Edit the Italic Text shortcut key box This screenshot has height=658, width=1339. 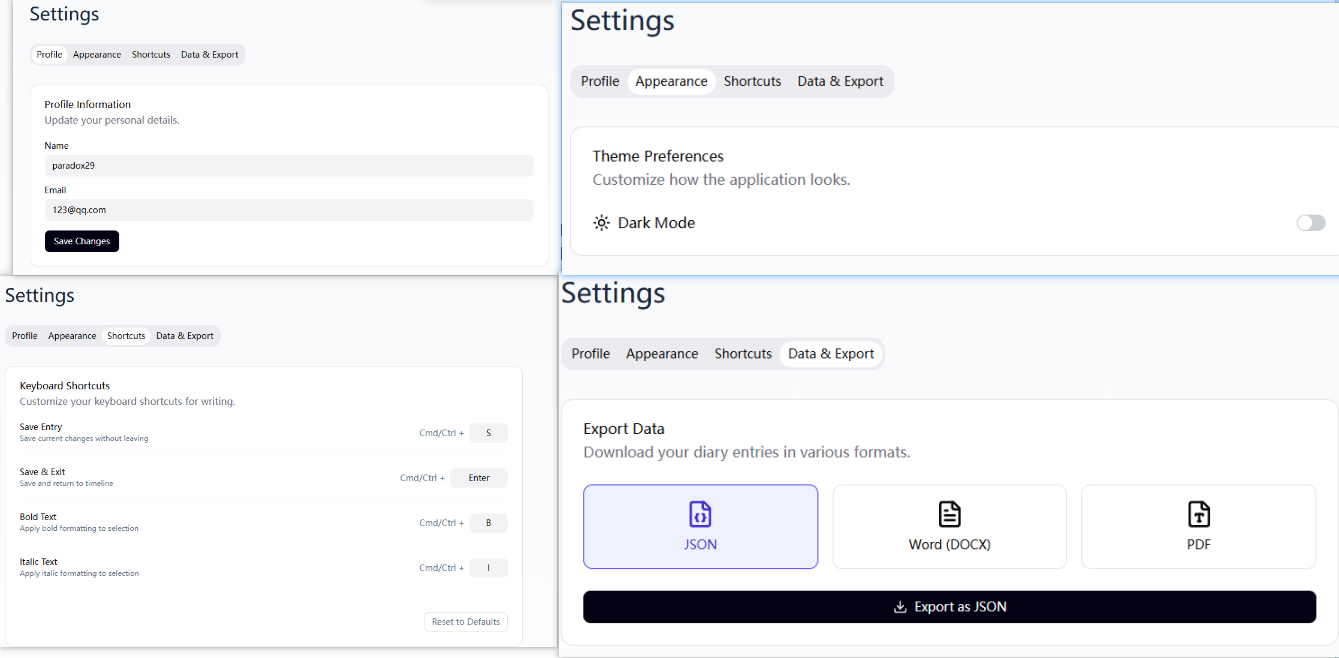point(488,568)
